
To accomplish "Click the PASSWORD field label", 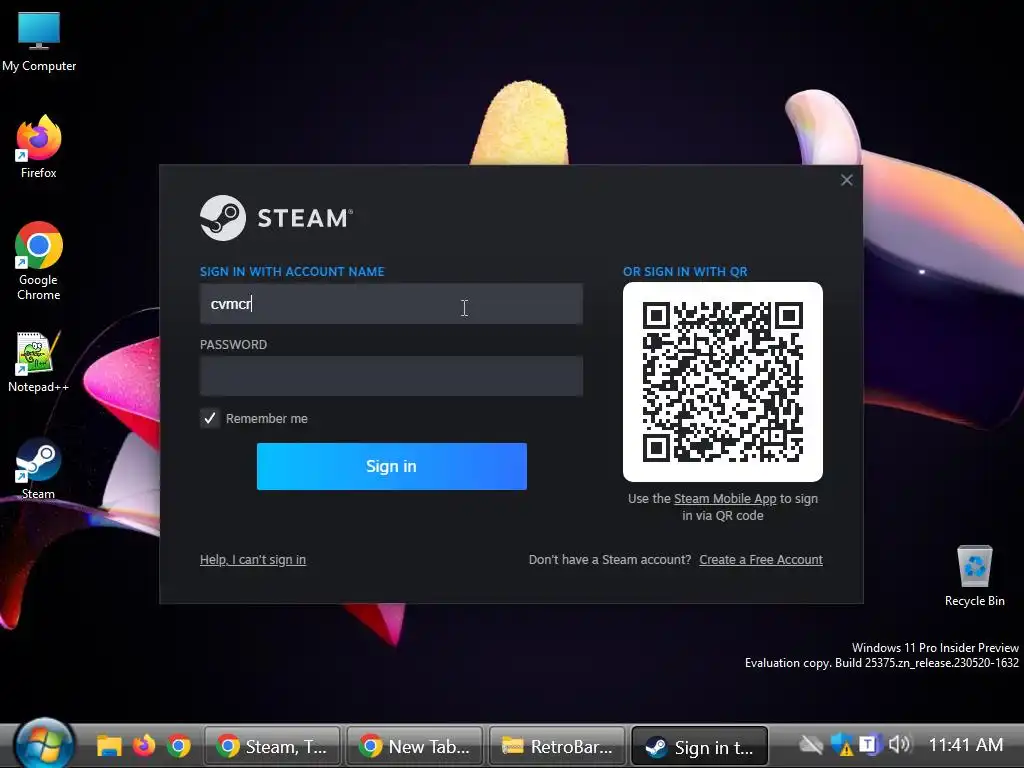I will pyautogui.click(x=233, y=345).
